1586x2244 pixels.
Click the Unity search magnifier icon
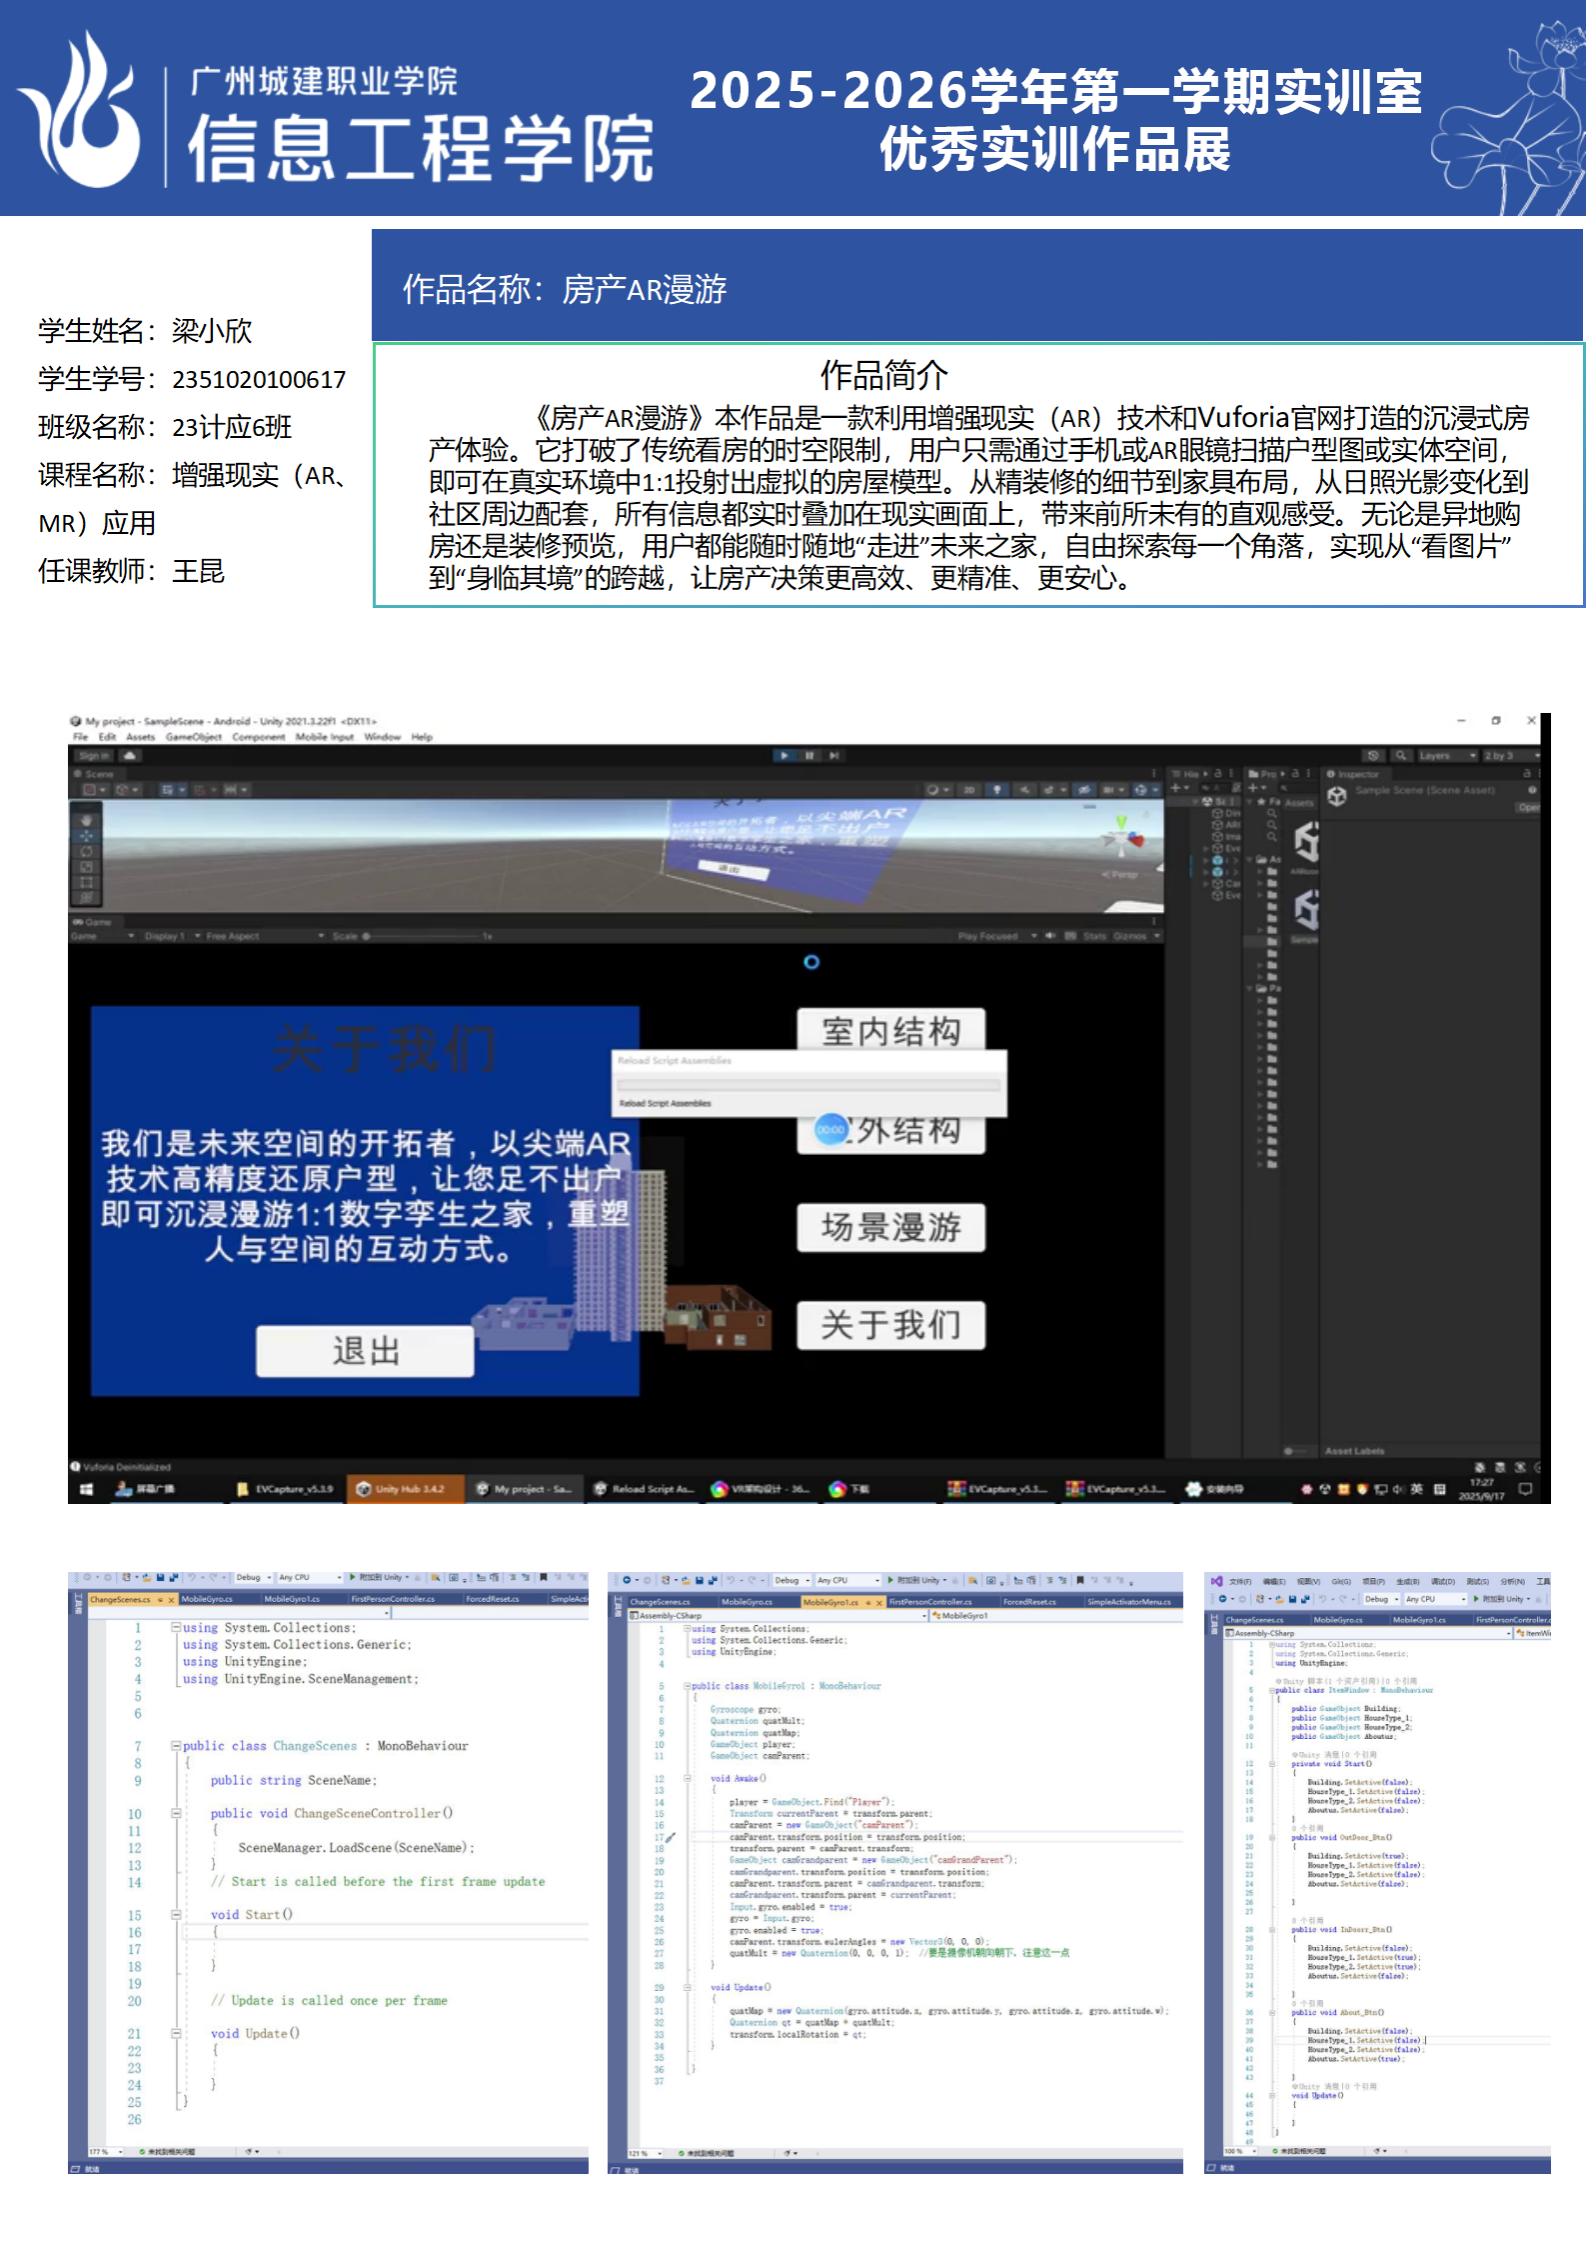(1401, 755)
